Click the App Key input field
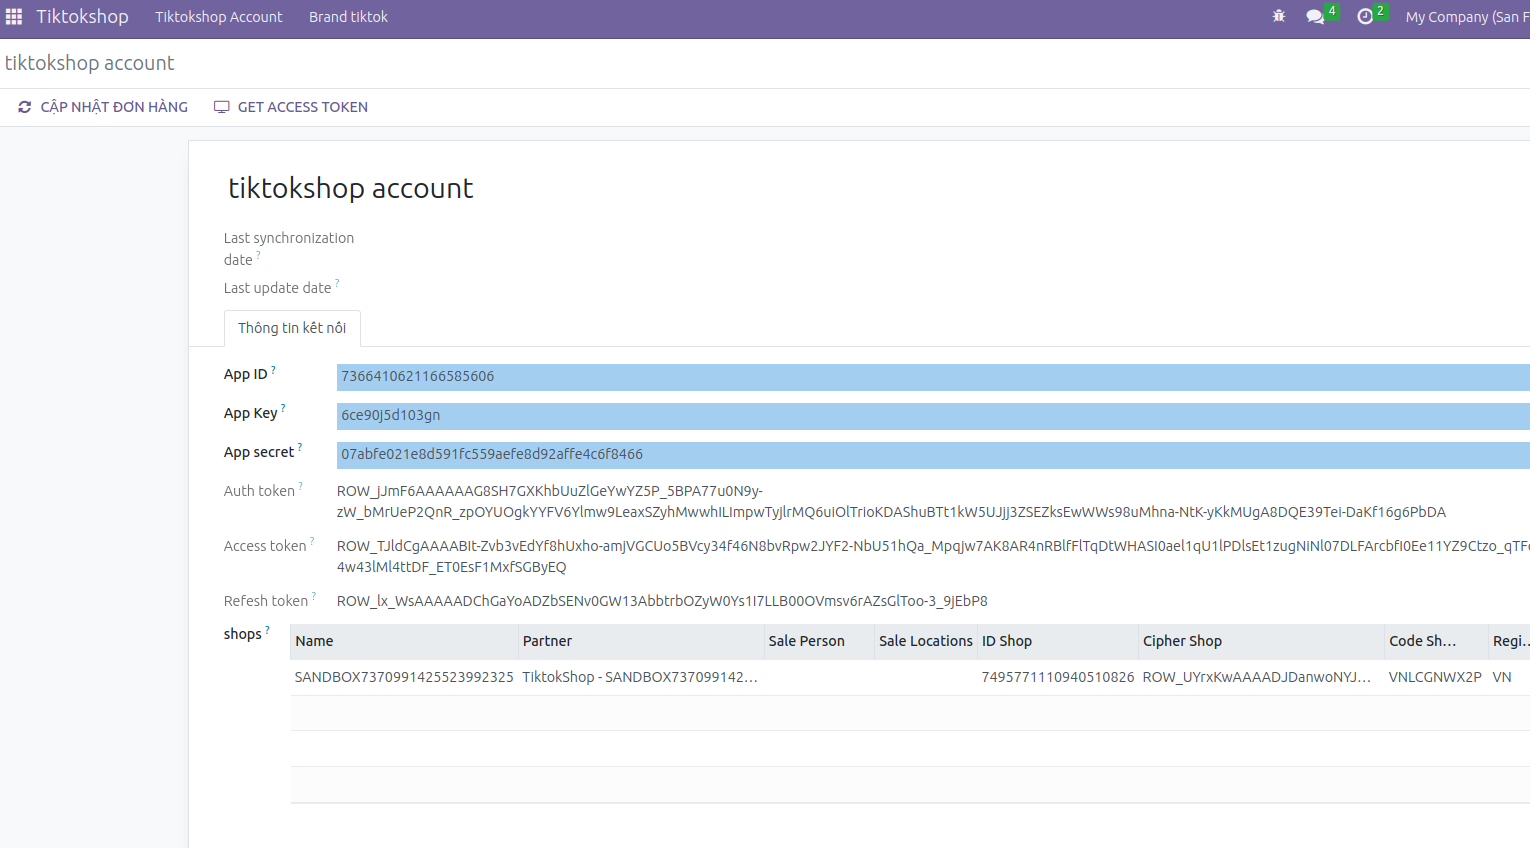Viewport: 1530px width, 848px height. point(930,416)
